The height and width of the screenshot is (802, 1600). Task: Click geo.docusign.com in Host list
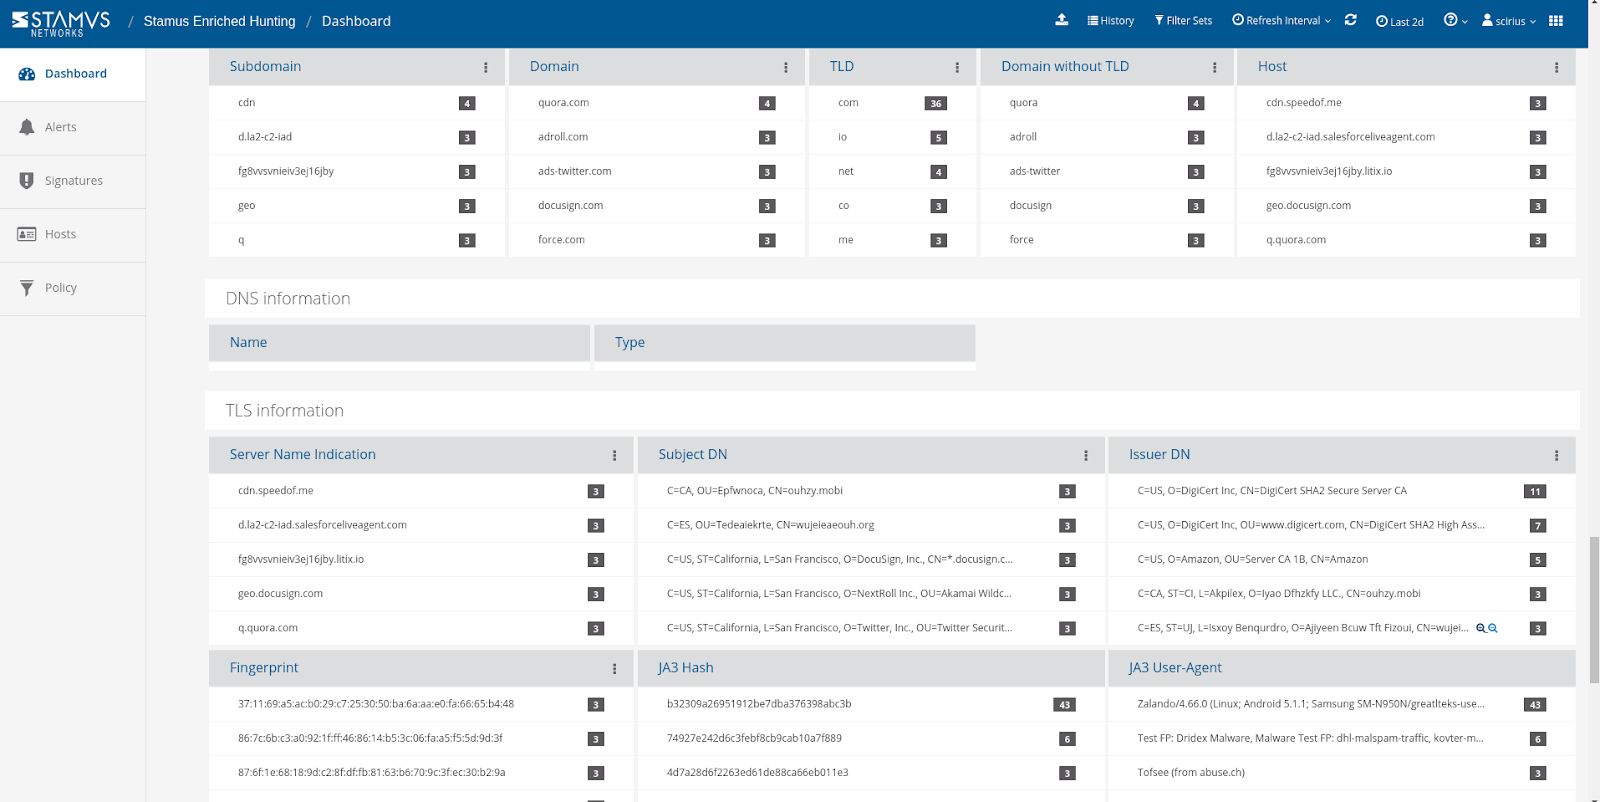click(x=1308, y=206)
